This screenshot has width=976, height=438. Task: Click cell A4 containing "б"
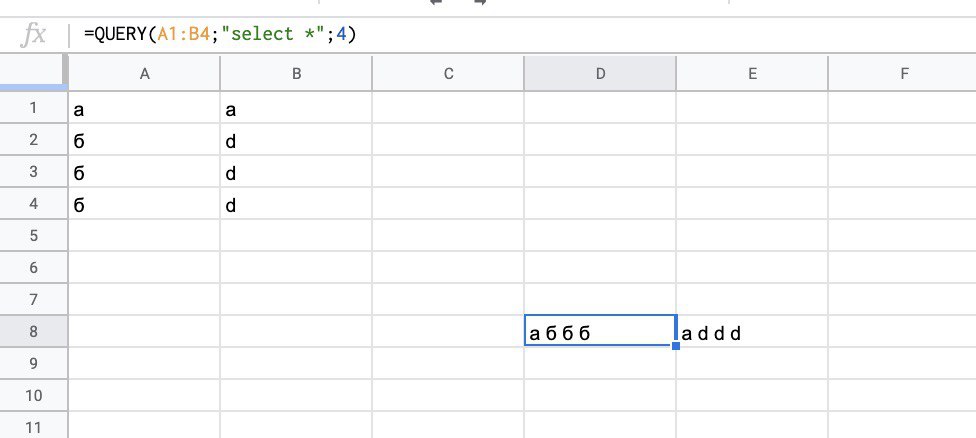pos(144,203)
